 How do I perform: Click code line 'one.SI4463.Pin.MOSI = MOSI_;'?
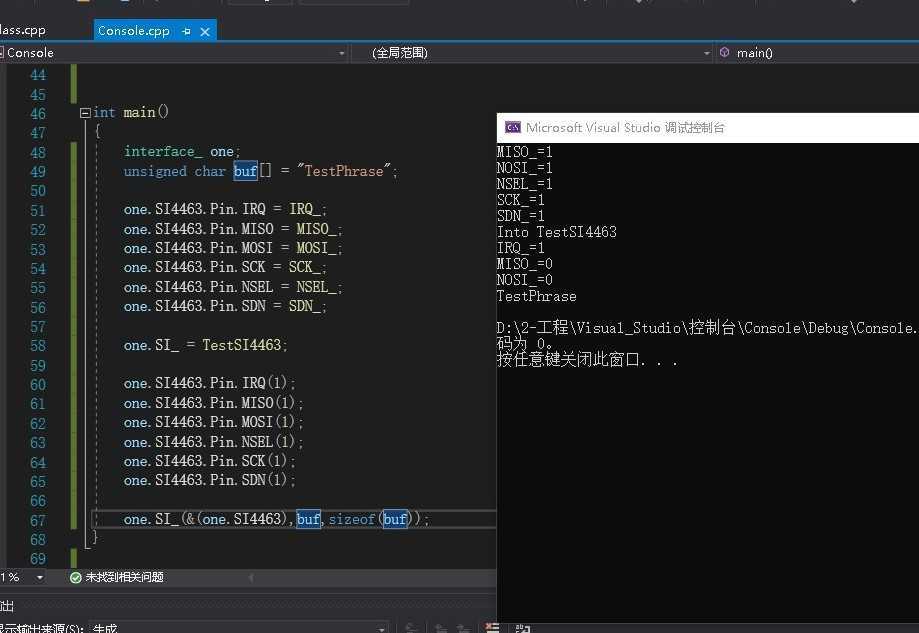233,248
